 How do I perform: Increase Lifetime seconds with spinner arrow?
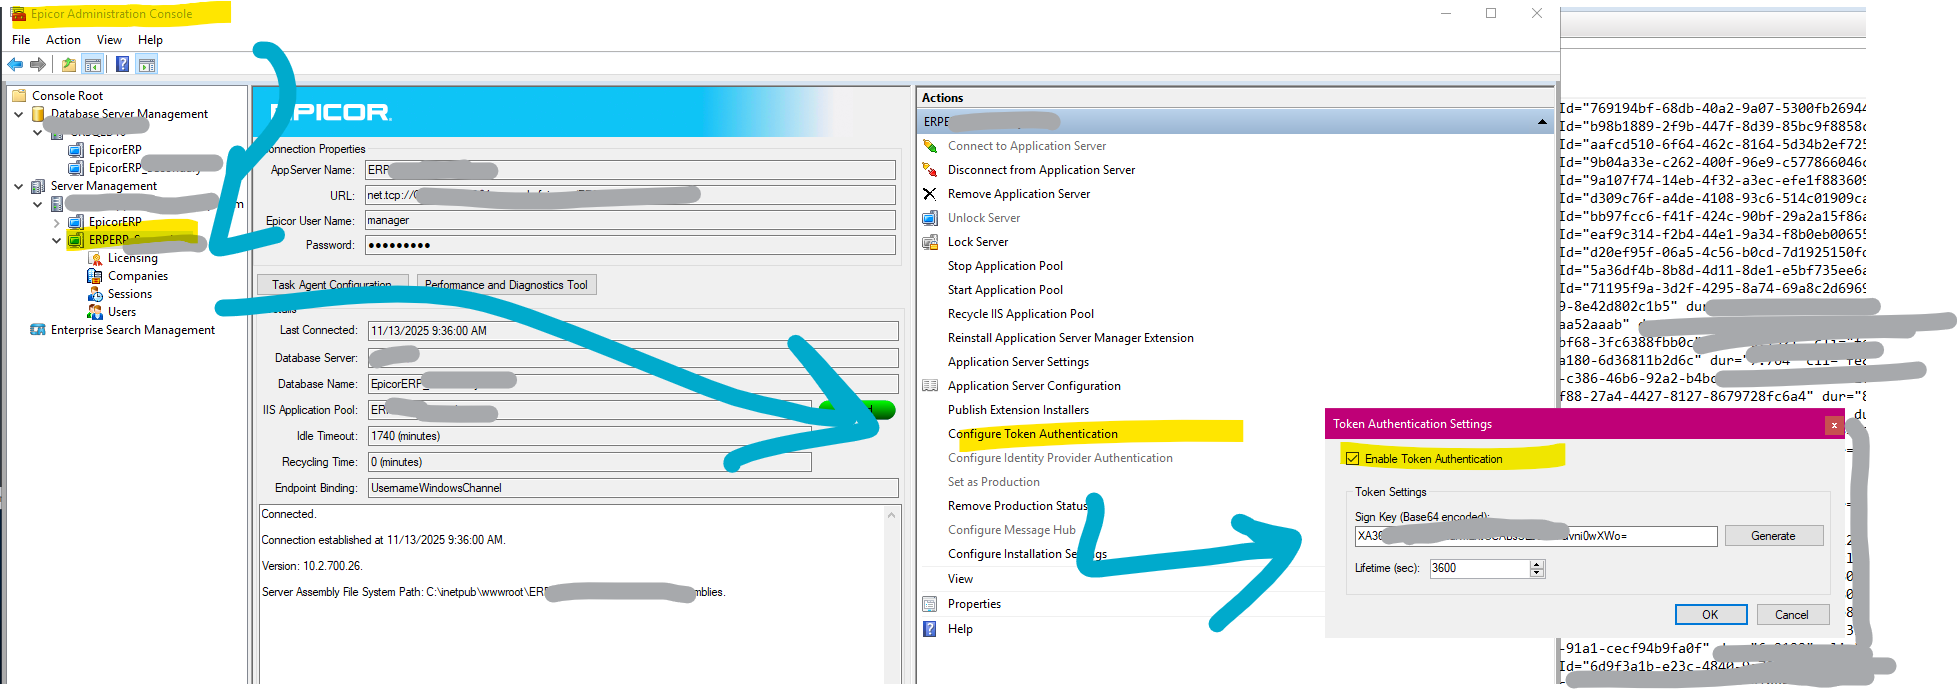pyautogui.click(x=1538, y=564)
